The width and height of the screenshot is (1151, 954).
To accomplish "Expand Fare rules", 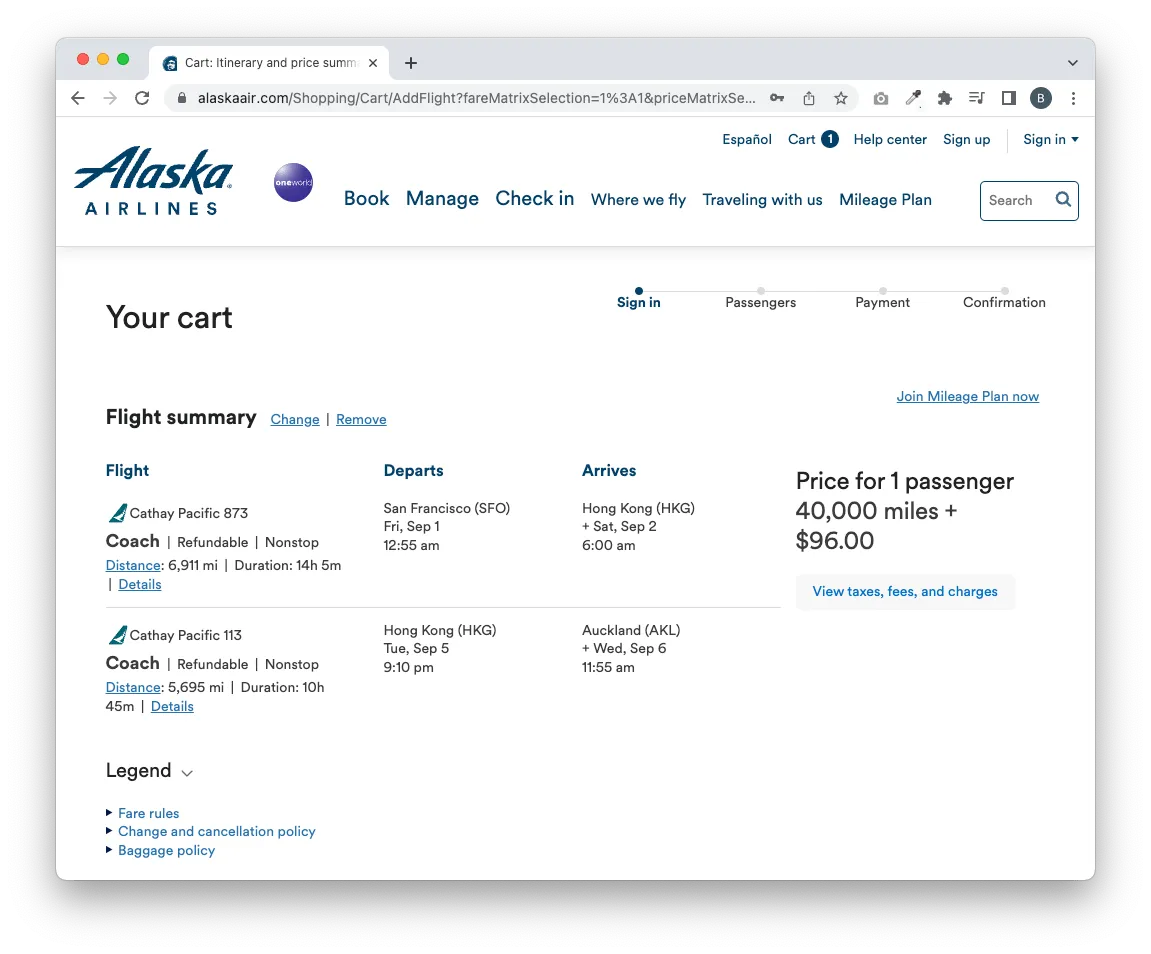I will 148,813.
